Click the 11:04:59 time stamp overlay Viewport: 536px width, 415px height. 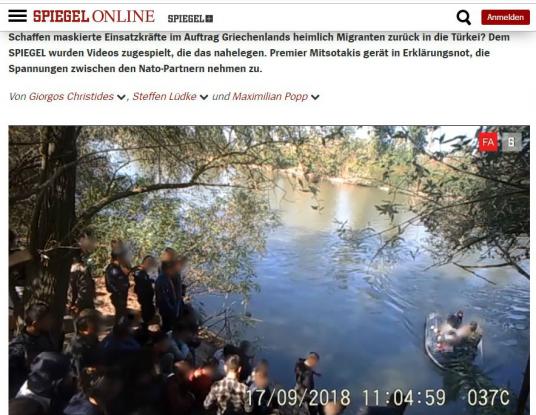[x=403, y=398]
